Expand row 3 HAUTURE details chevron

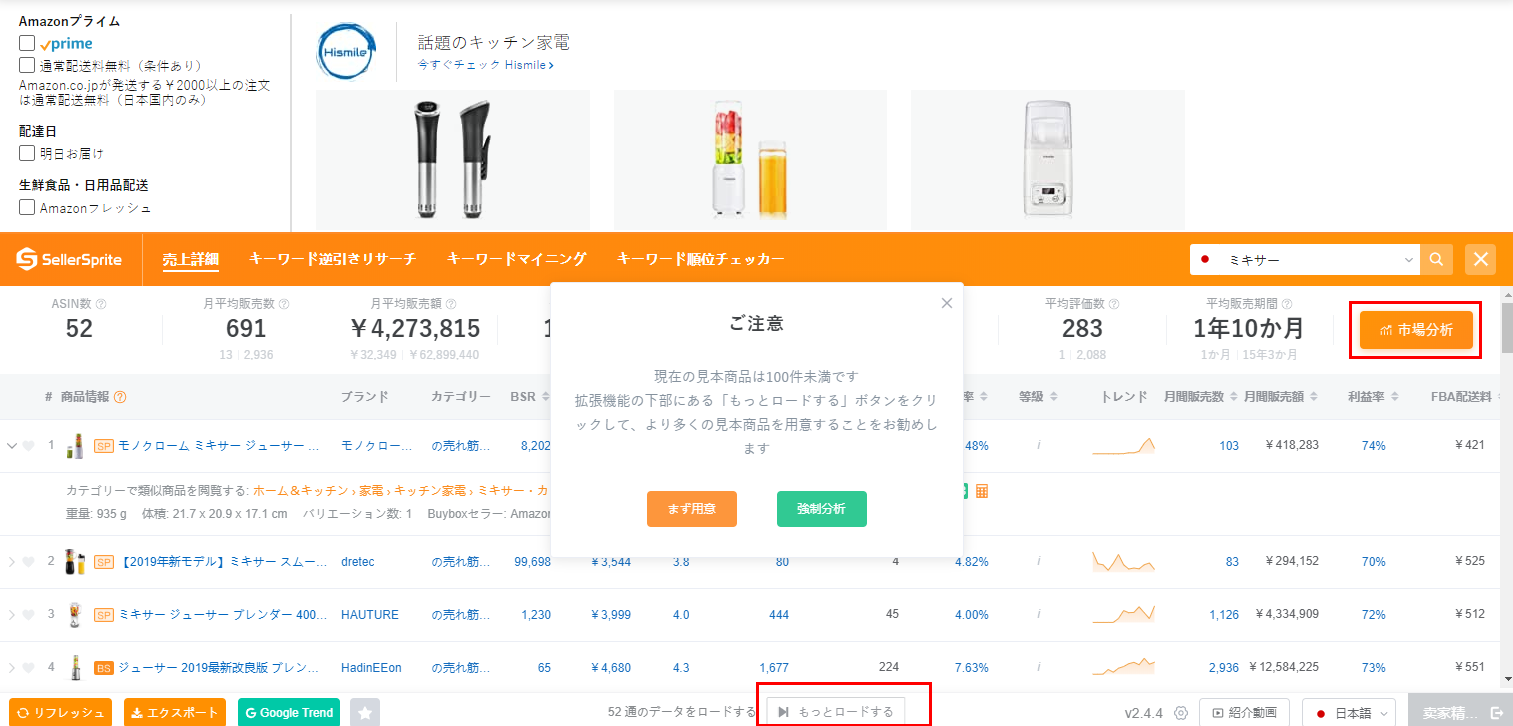[12, 615]
